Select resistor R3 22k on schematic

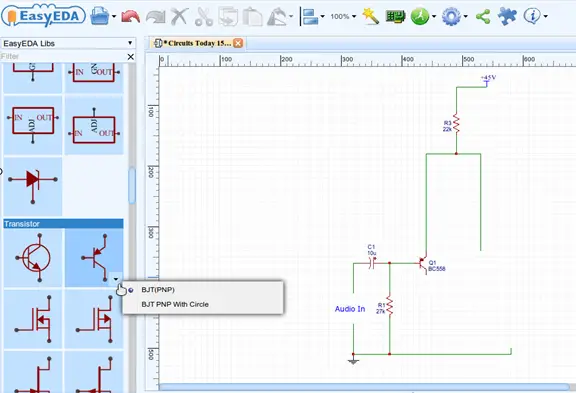[456, 123]
